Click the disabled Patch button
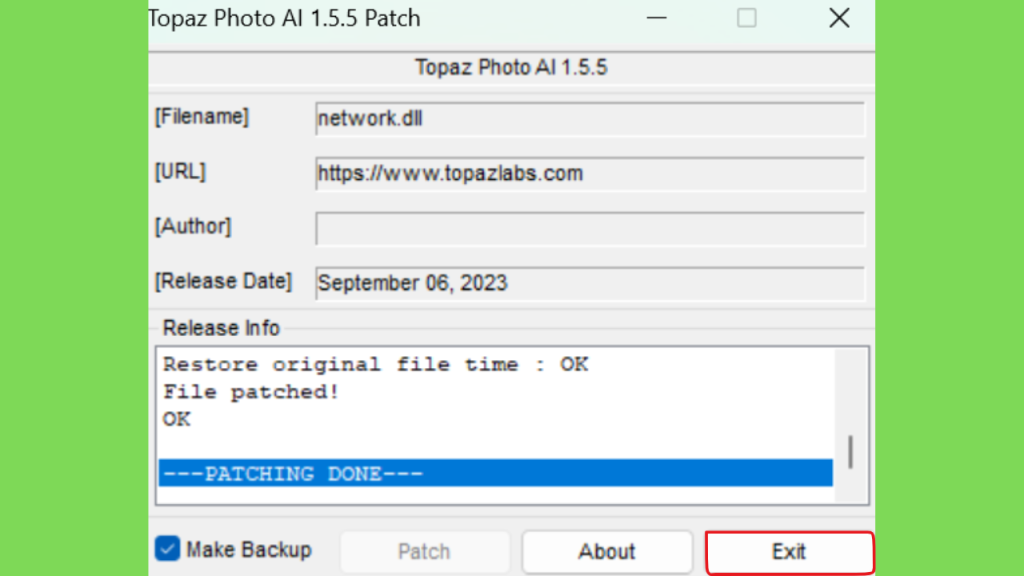The height and width of the screenshot is (576, 1024). click(x=424, y=552)
